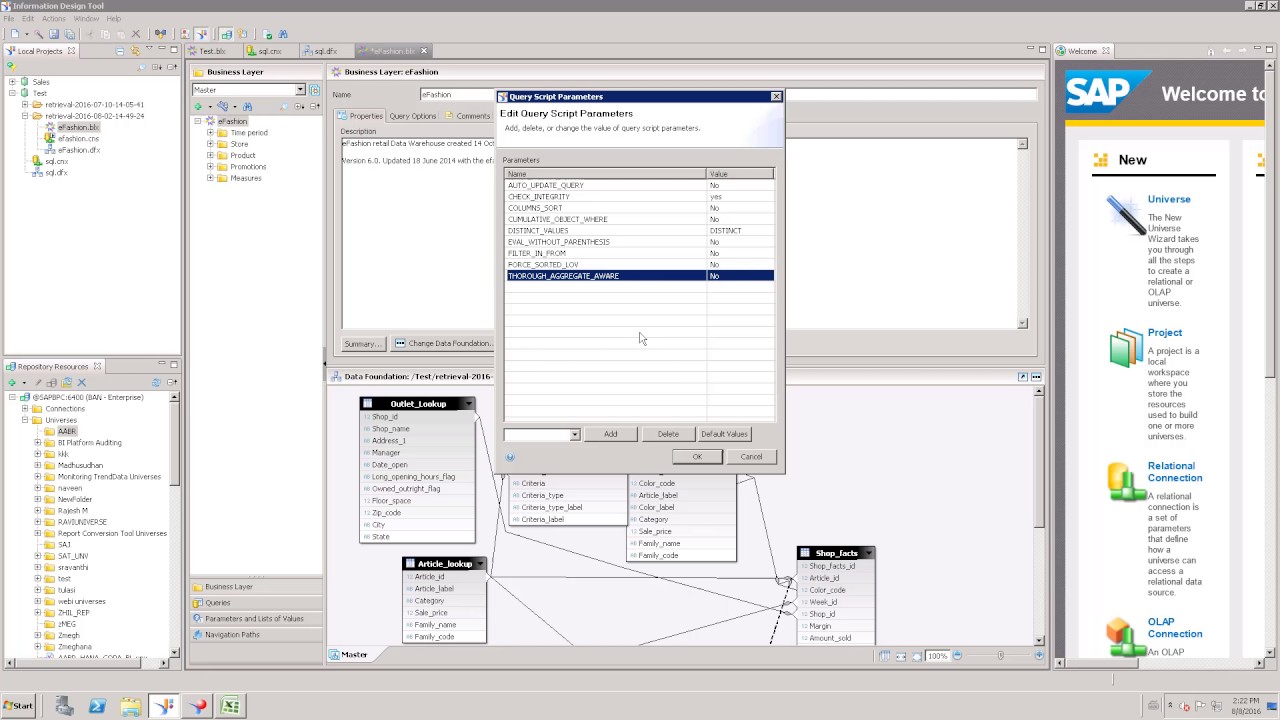The width and height of the screenshot is (1280, 720).
Task: Collapse the Universes folder in Repository Resources
Action: 25,420
